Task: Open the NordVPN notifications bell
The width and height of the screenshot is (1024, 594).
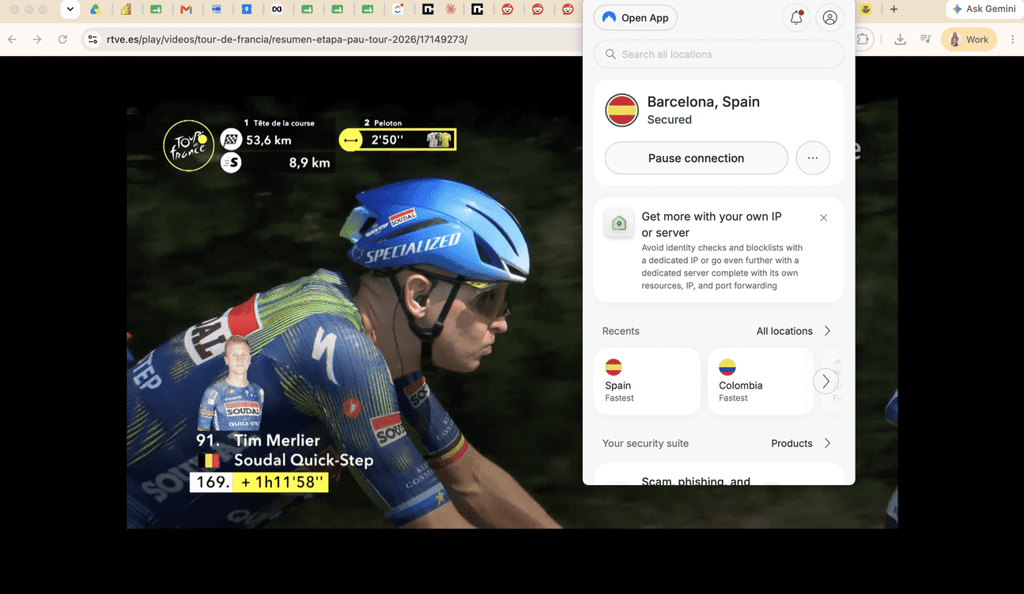Action: point(796,18)
